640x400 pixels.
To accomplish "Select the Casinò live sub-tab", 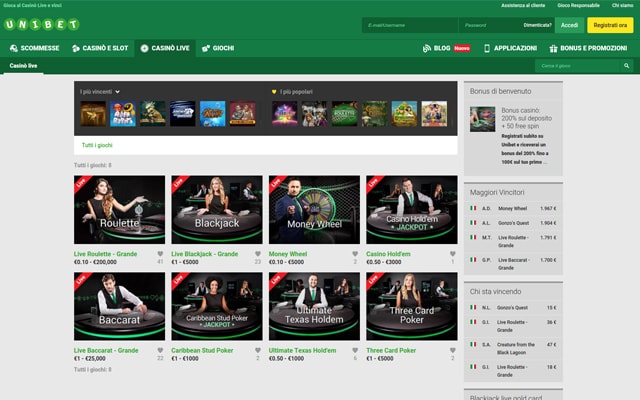I will coord(23,66).
